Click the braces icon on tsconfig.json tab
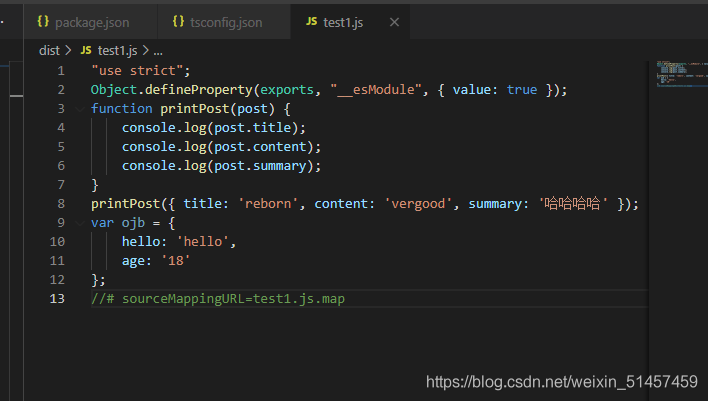 (178, 21)
